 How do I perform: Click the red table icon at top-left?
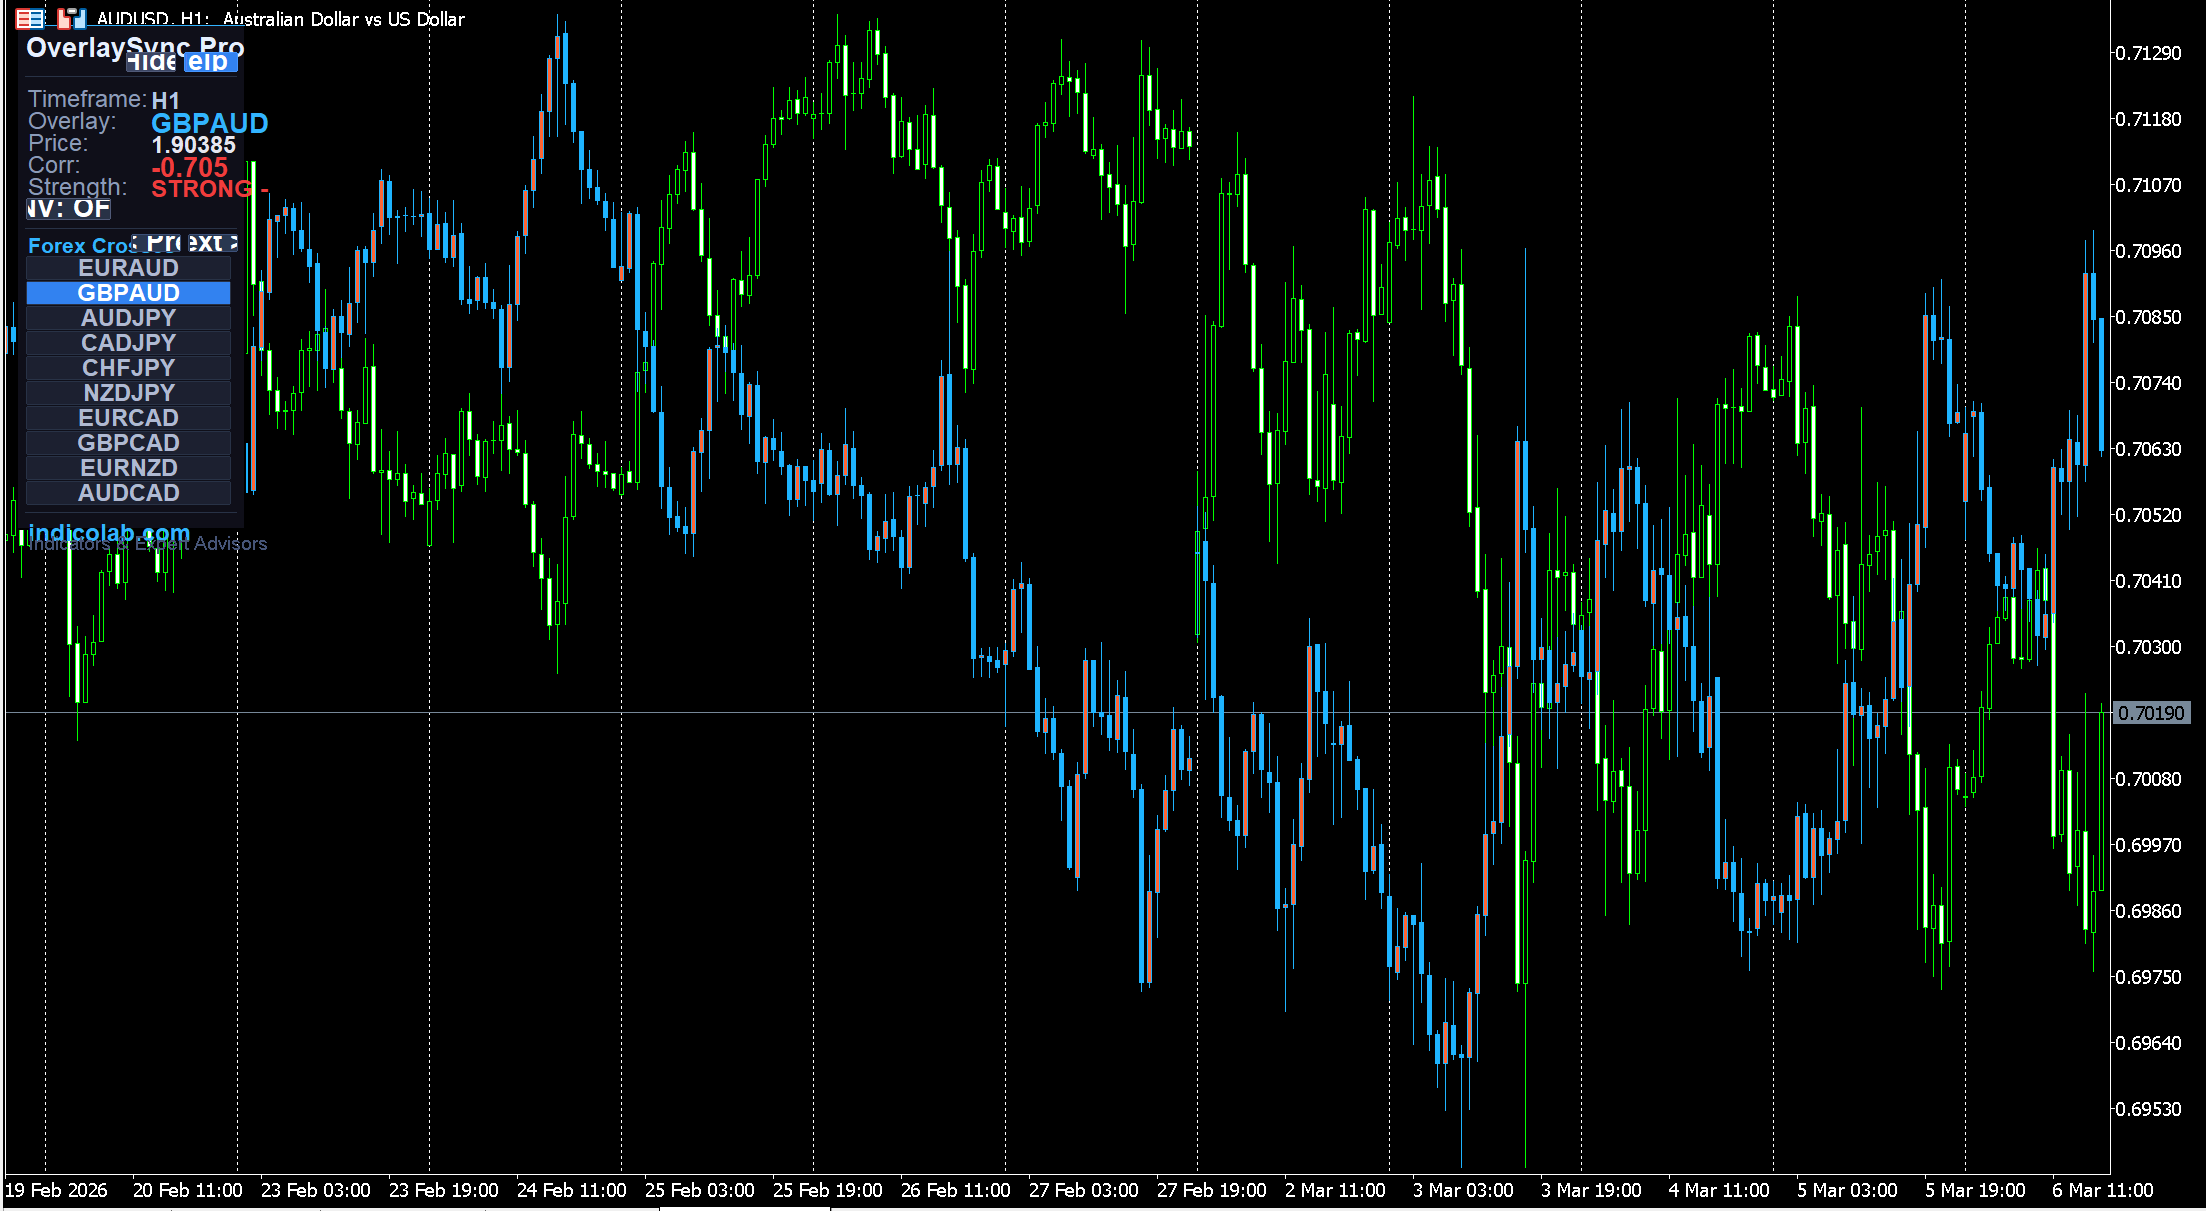30,18
